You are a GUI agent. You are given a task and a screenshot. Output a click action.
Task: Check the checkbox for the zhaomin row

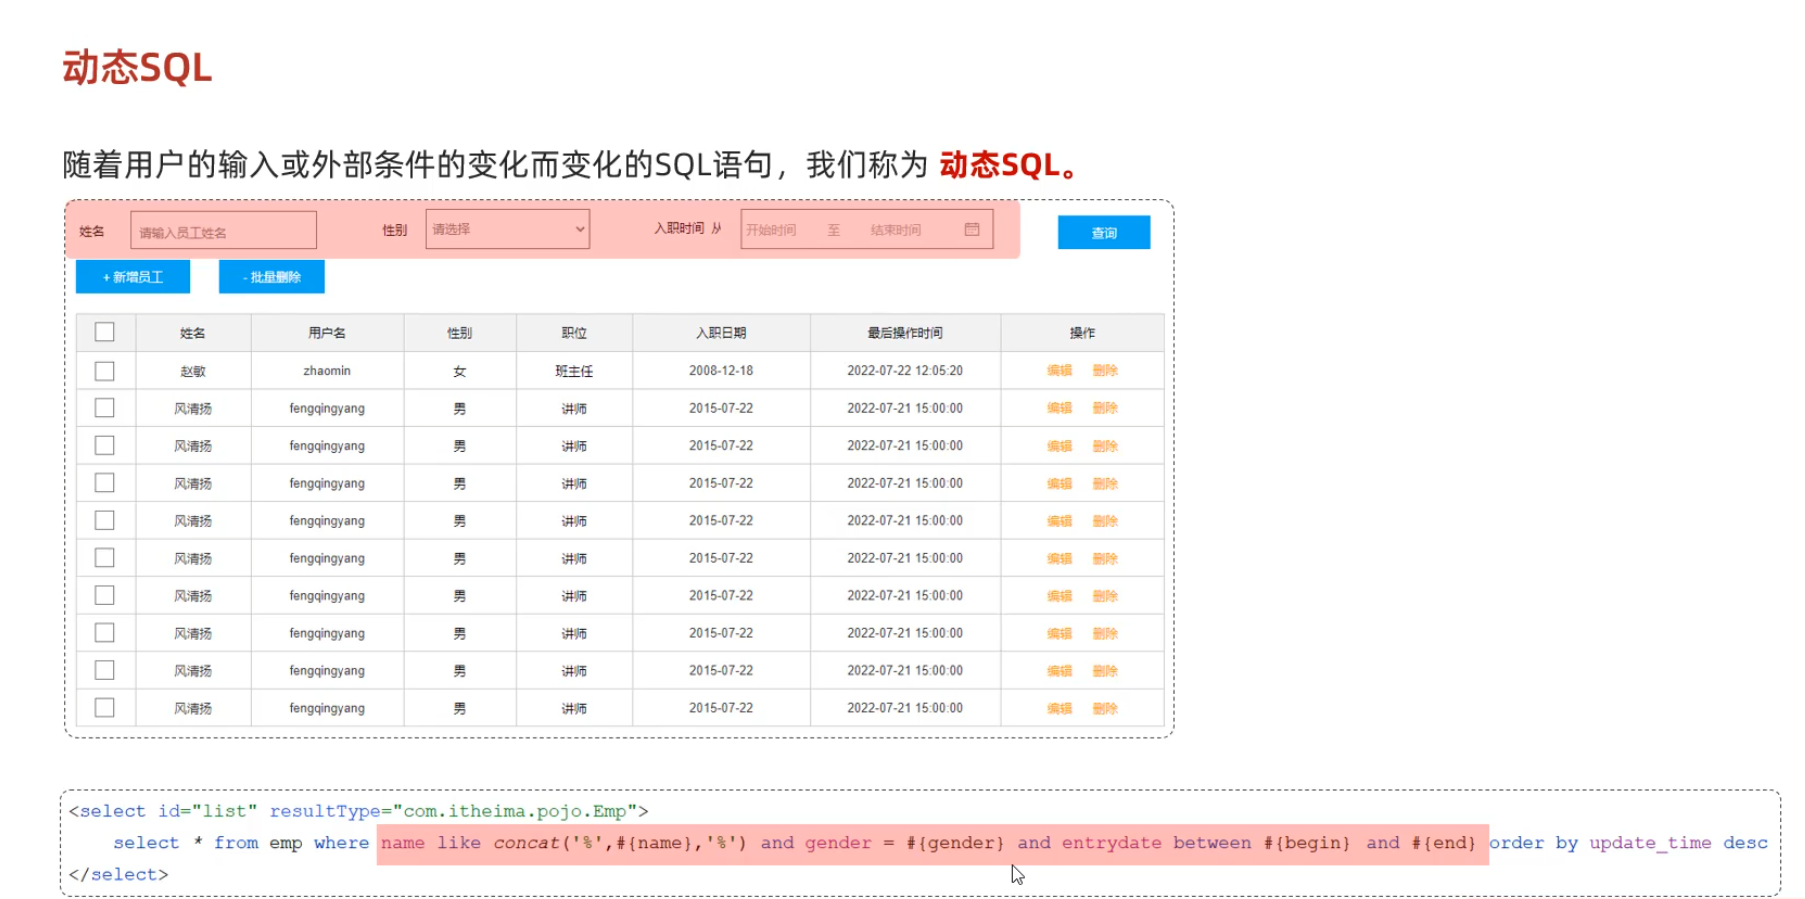coord(105,371)
